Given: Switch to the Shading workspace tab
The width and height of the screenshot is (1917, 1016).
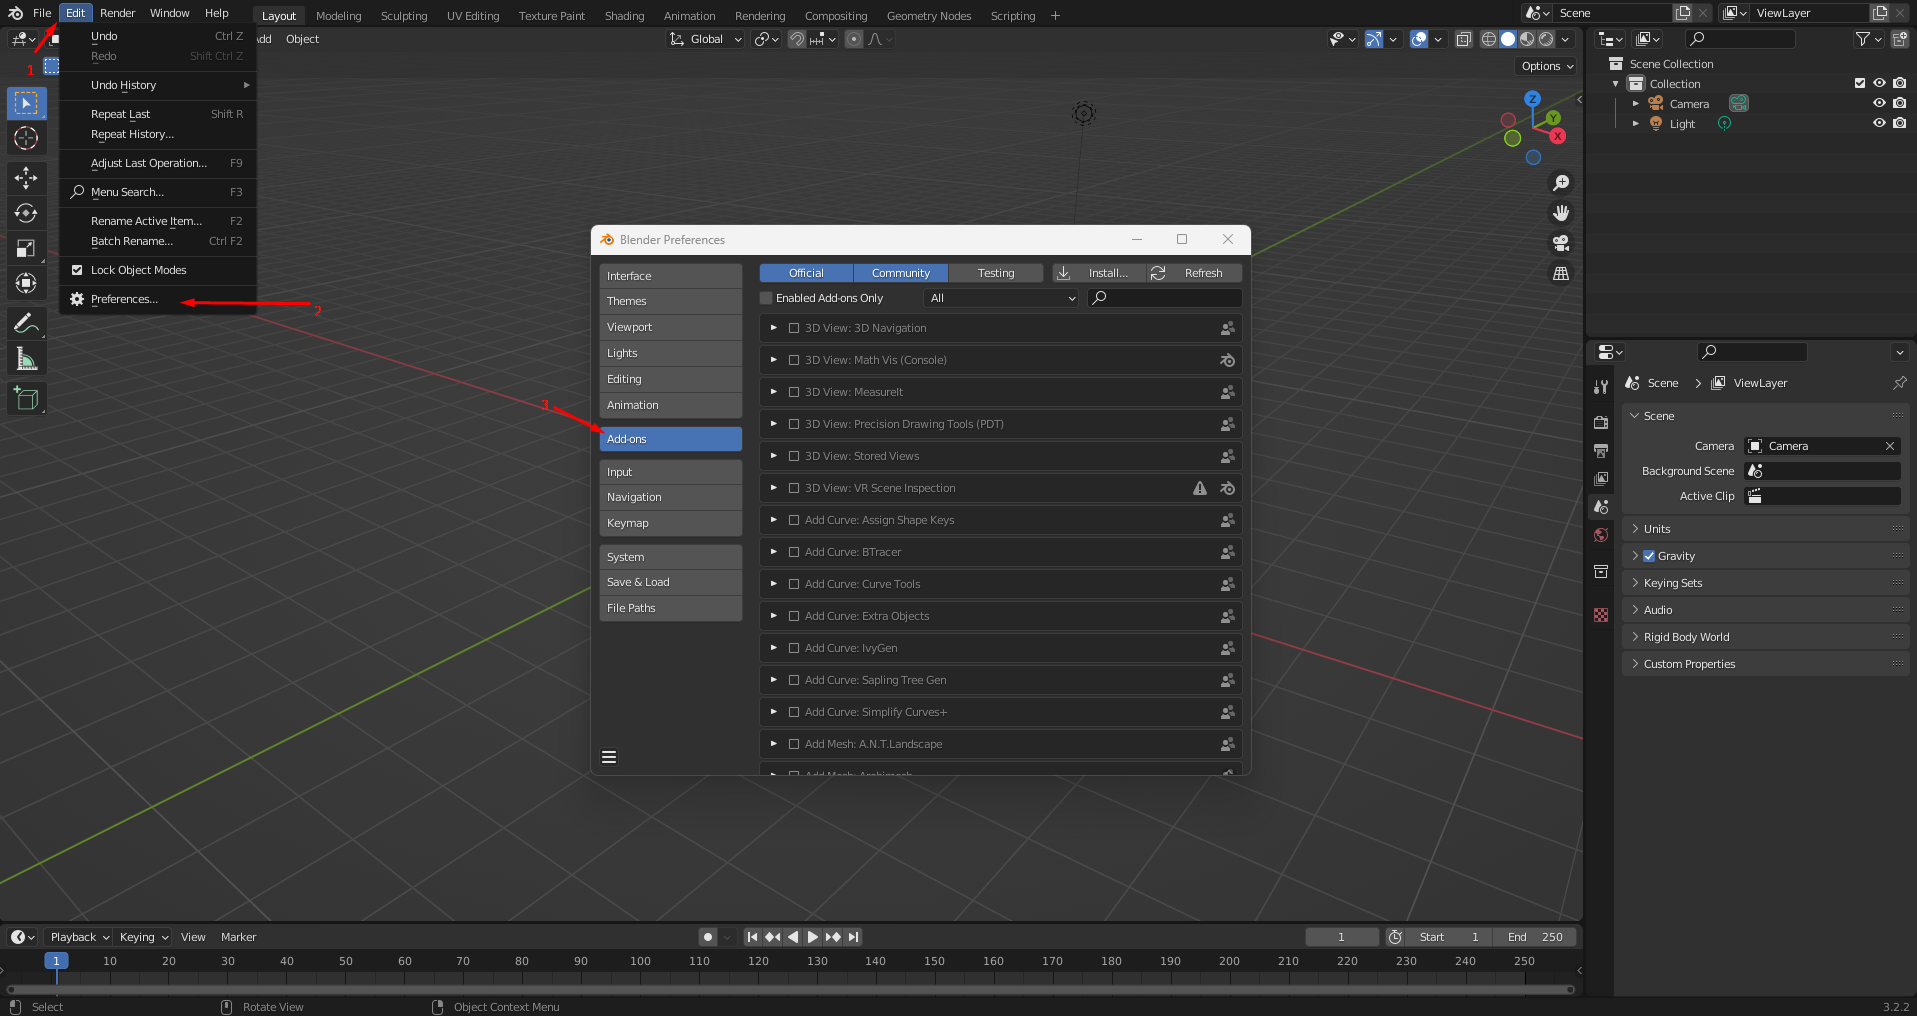Looking at the screenshot, I should 624,16.
